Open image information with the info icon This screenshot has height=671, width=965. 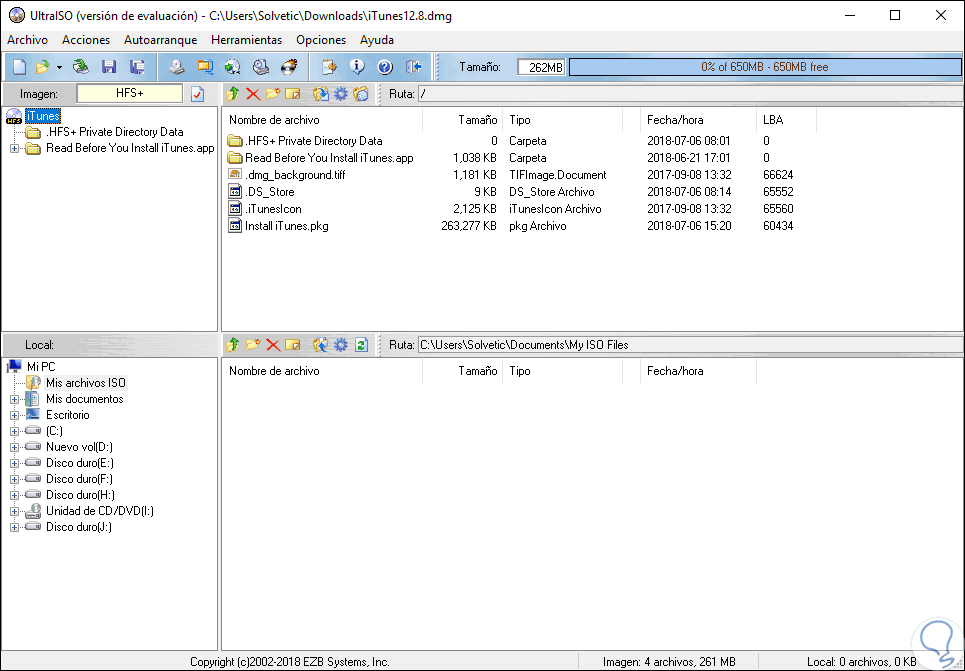pos(357,67)
